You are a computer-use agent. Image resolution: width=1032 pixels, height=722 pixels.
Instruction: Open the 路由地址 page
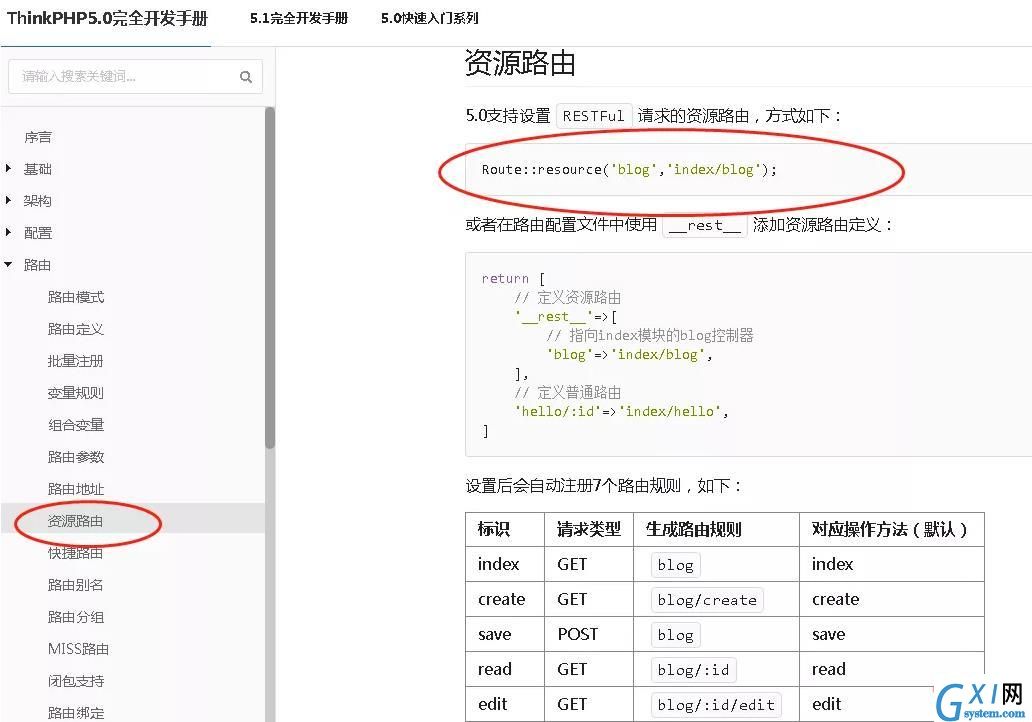coord(76,489)
